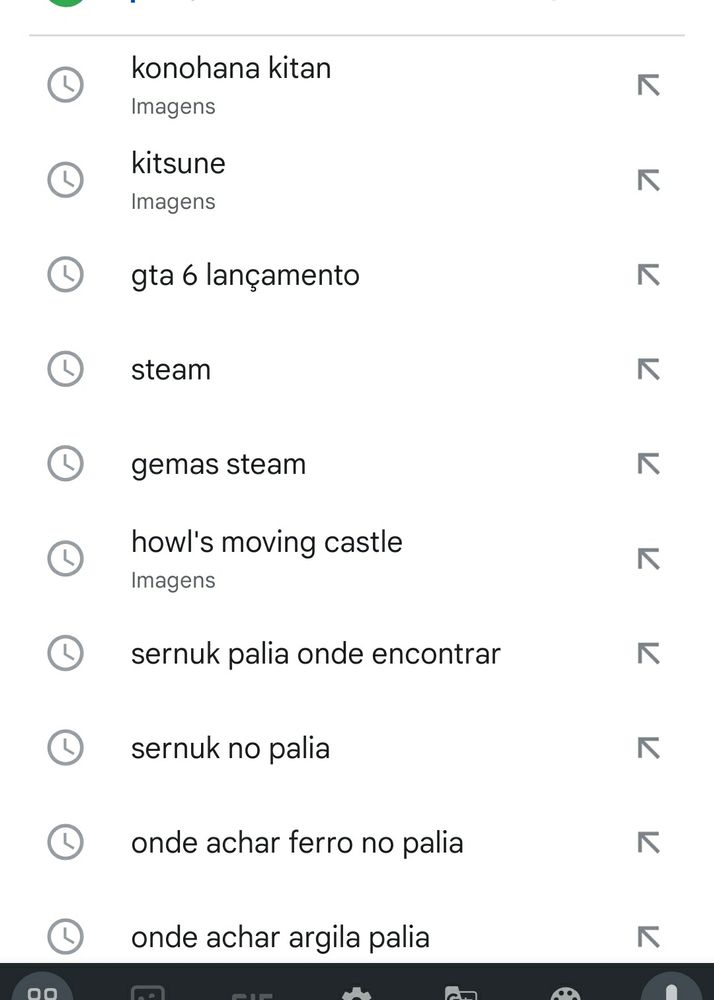Tap arrow beside 'howl's moving castle'

(648, 559)
